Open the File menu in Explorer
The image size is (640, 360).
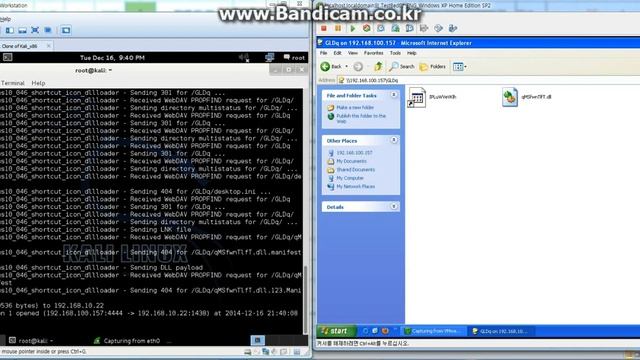pyautogui.click(x=324, y=53)
